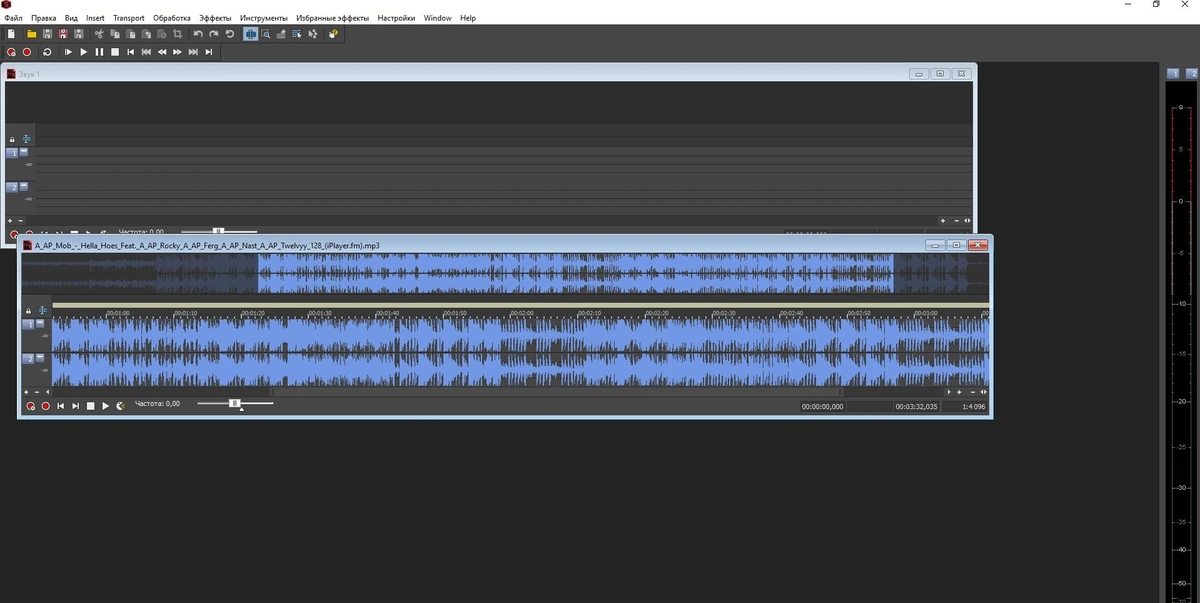Maximize the Звук 1 window

tap(940, 73)
